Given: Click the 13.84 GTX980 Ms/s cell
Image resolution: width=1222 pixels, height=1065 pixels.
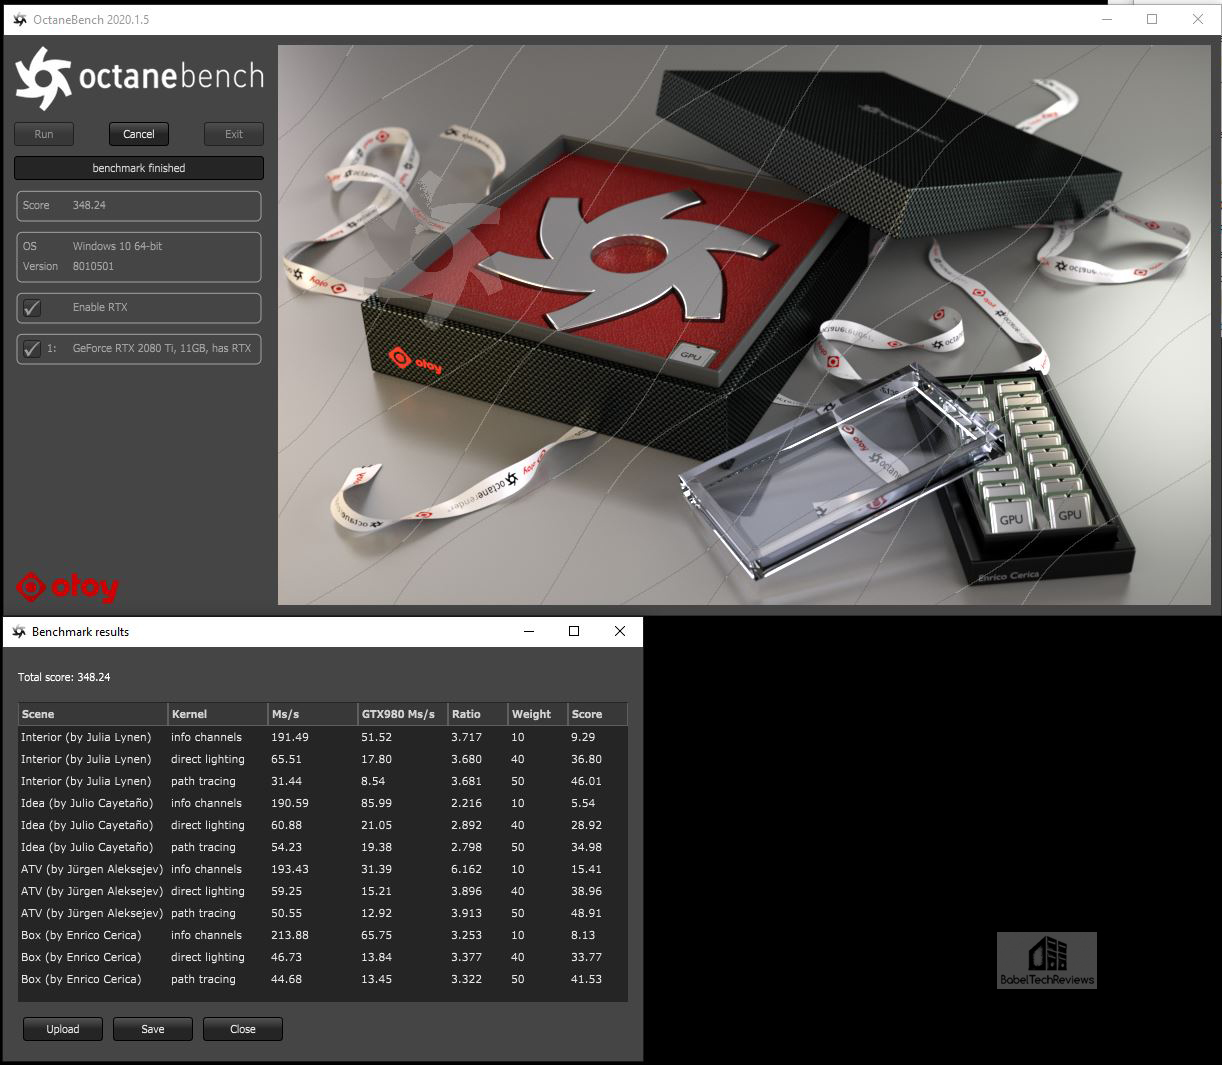Looking at the screenshot, I should coord(376,957).
